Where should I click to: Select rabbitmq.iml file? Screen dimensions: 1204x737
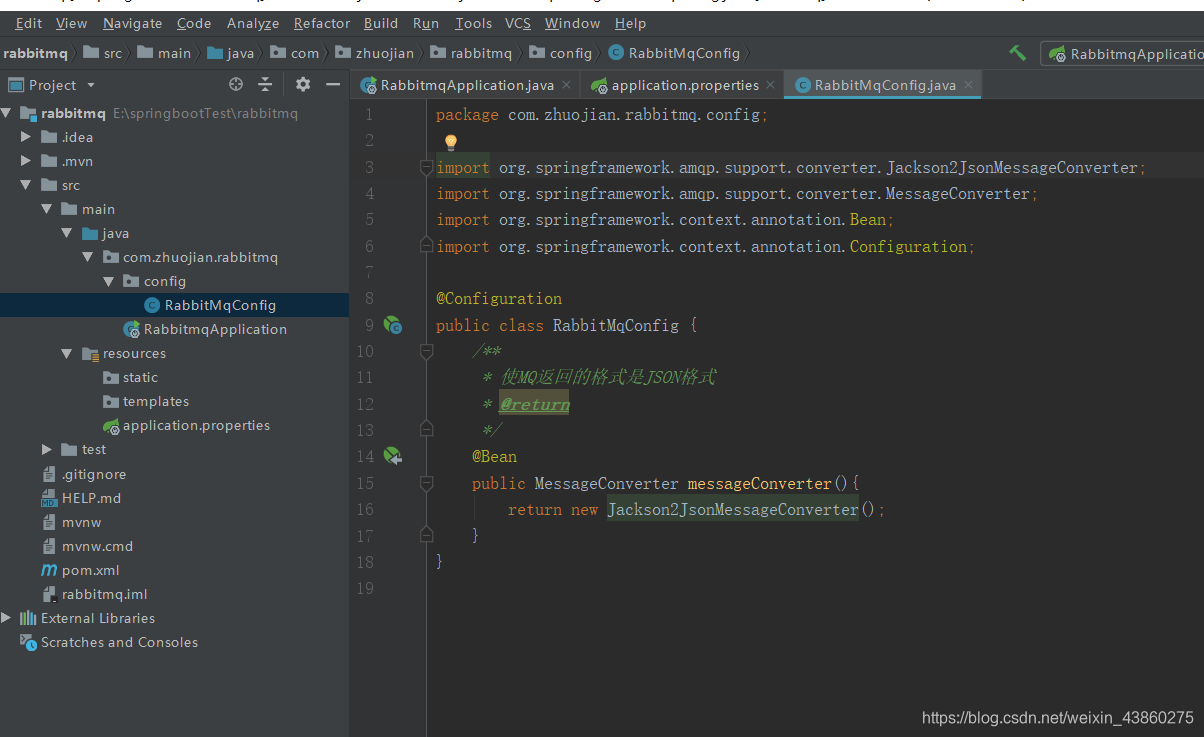pyautogui.click(x=104, y=594)
